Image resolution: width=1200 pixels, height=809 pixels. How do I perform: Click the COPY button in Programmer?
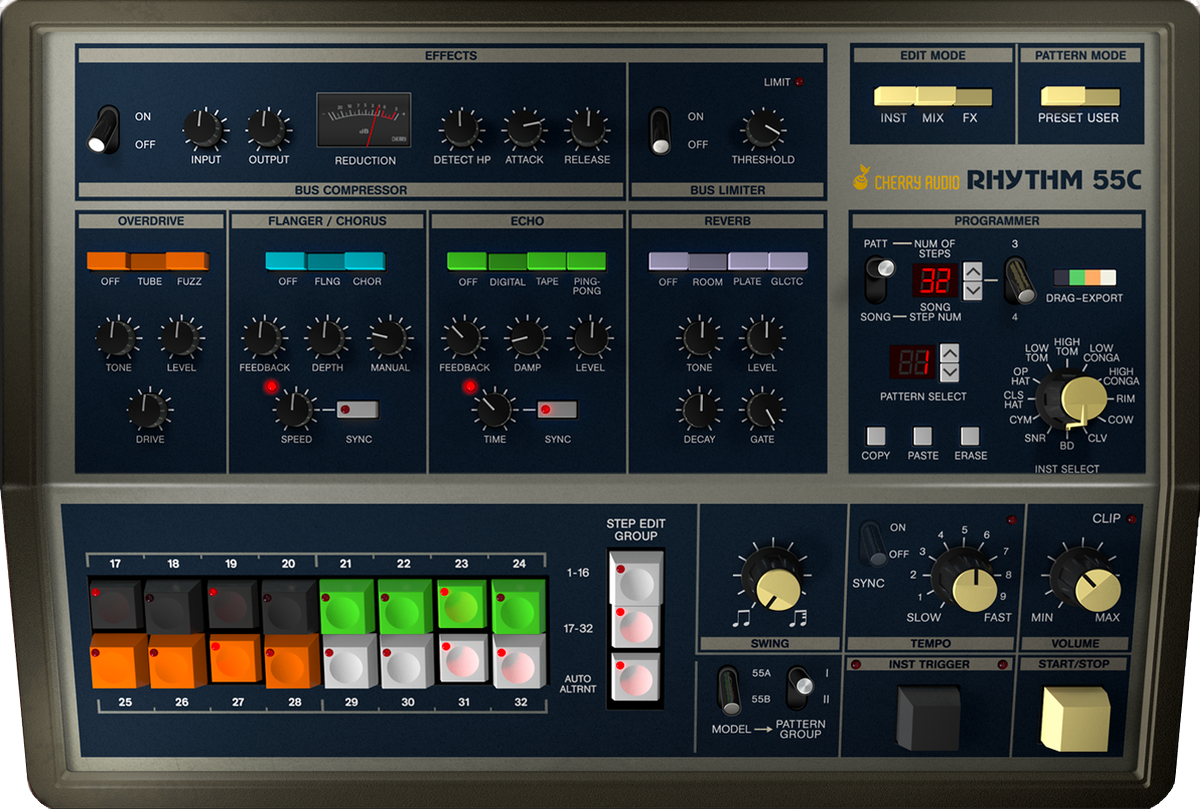tap(874, 437)
